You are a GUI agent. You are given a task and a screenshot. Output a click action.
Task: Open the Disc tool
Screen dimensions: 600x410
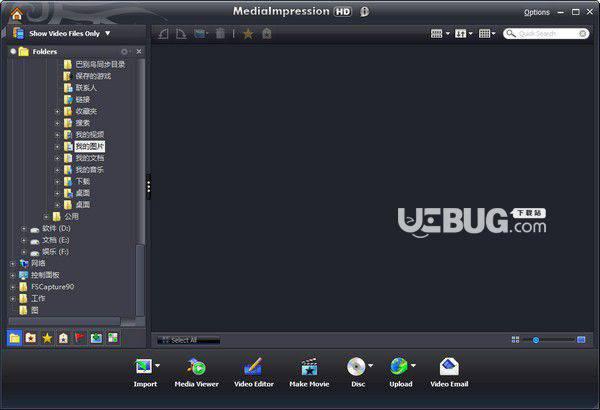(x=358, y=373)
